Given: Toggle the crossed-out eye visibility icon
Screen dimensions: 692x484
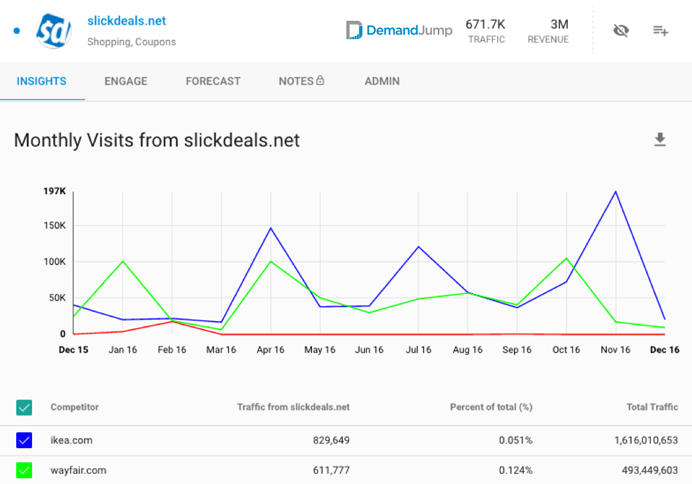Looking at the screenshot, I should pyautogui.click(x=621, y=30).
